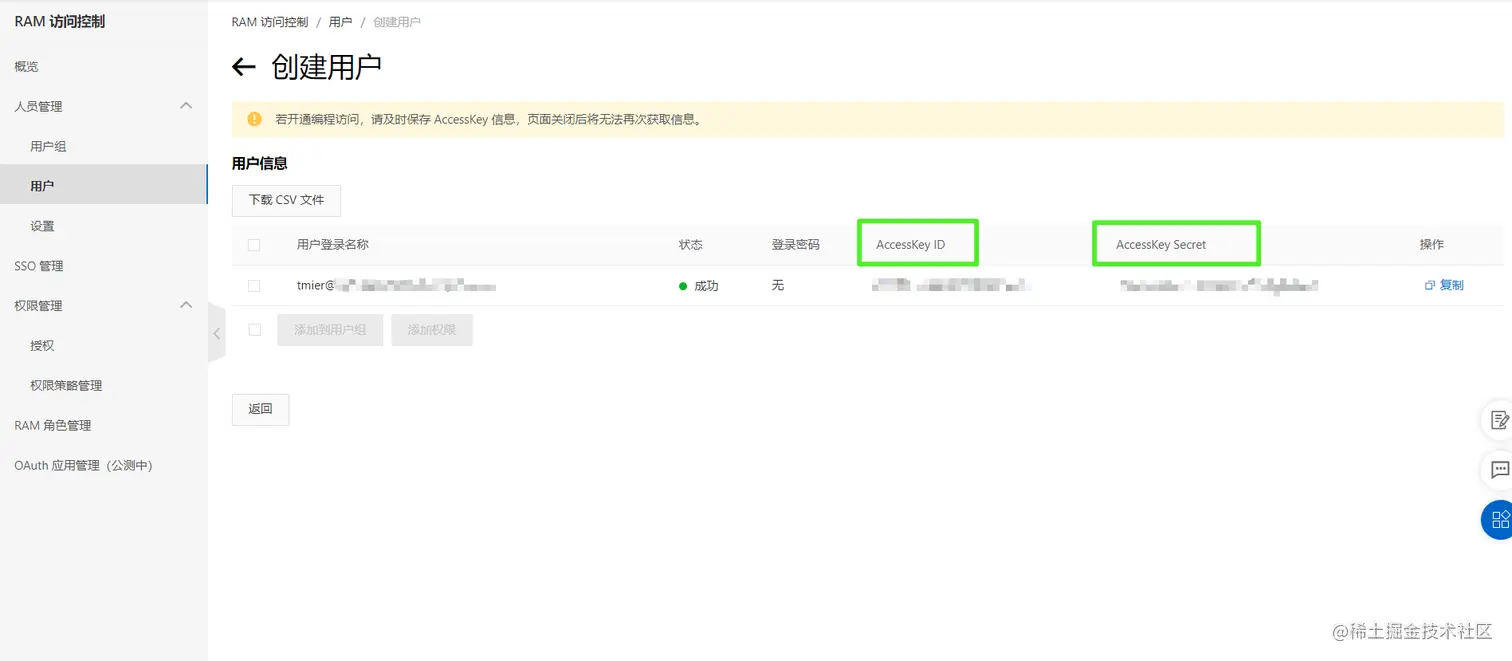
Task: Click the 添加到用户组 button
Action: click(330, 330)
